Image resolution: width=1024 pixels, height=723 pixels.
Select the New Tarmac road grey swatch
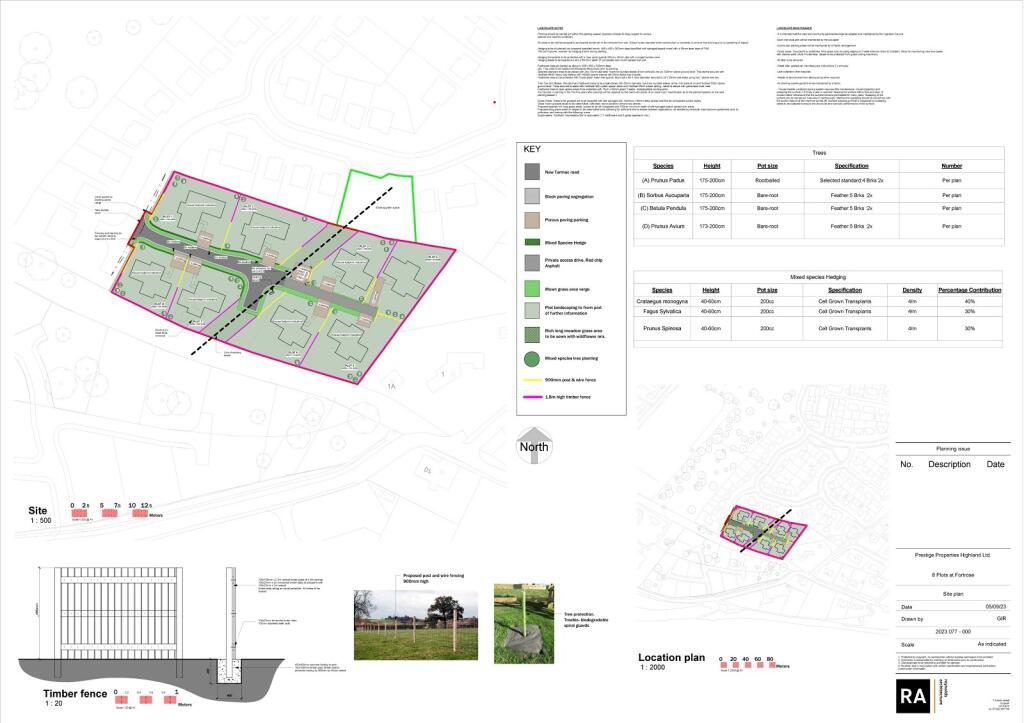coord(533,172)
